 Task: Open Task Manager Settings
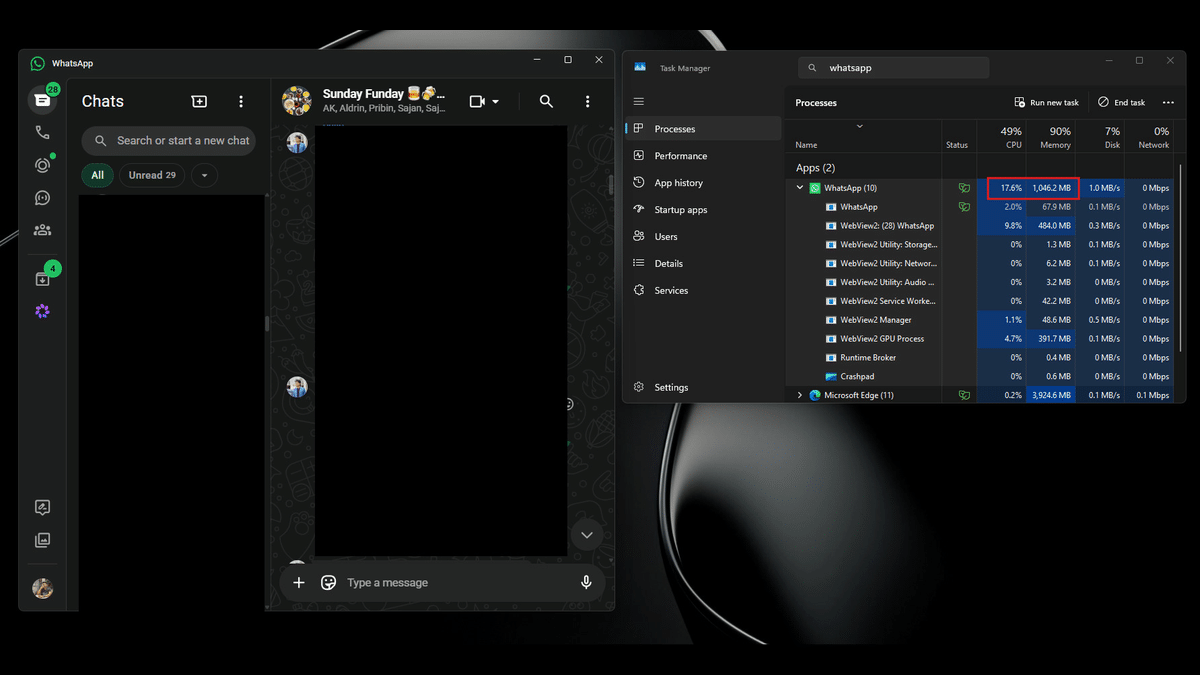tap(704, 387)
